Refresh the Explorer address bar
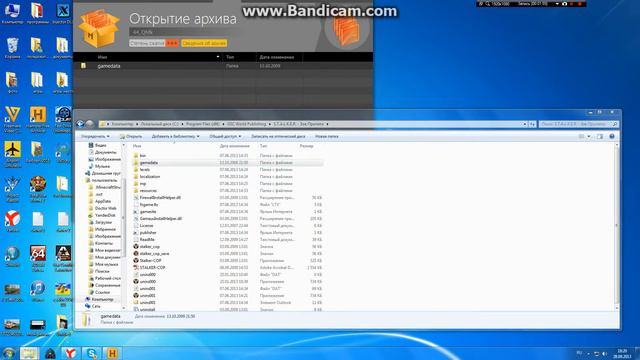Image resolution: width=640 pixels, height=360 pixels. (x=532, y=124)
